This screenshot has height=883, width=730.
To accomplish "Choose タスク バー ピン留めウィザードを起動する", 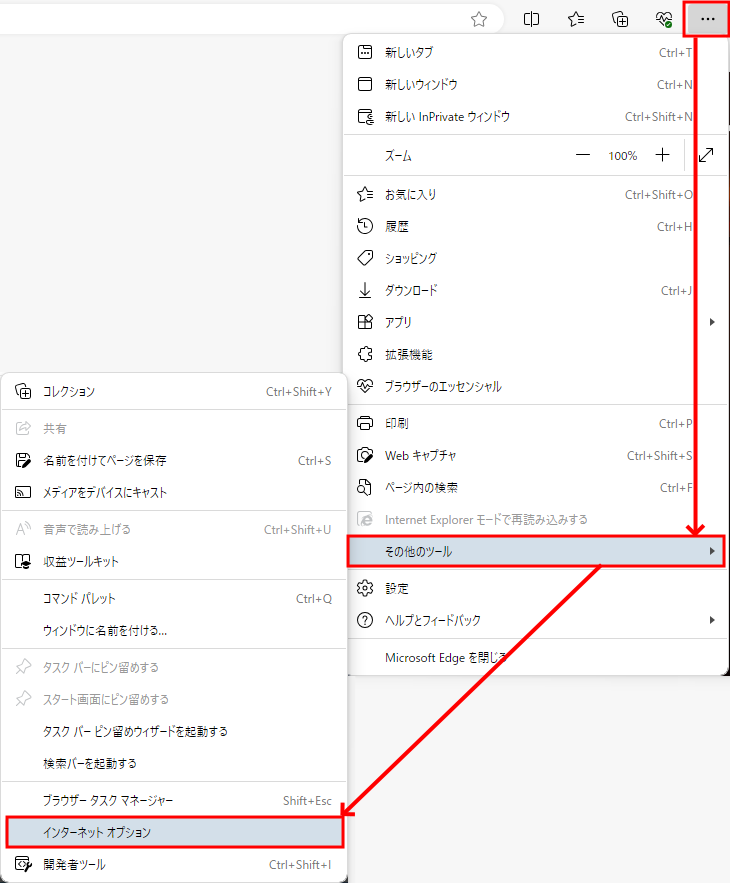I will [x=175, y=731].
